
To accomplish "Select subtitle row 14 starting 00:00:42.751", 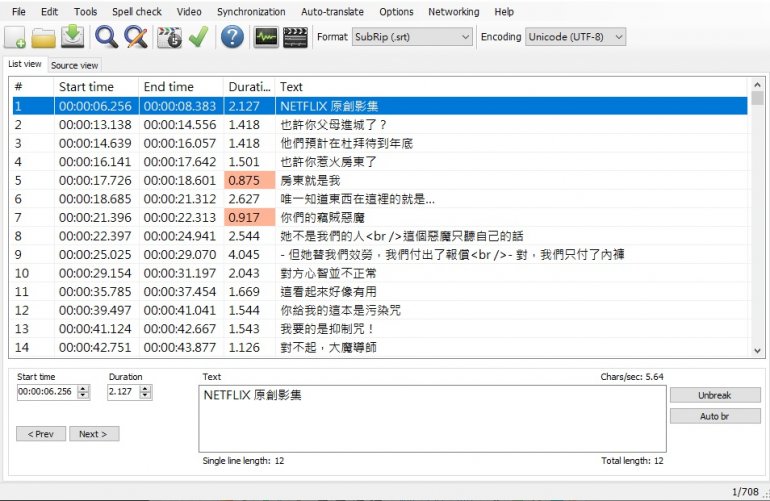I will pyautogui.click(x=380, y=347).
